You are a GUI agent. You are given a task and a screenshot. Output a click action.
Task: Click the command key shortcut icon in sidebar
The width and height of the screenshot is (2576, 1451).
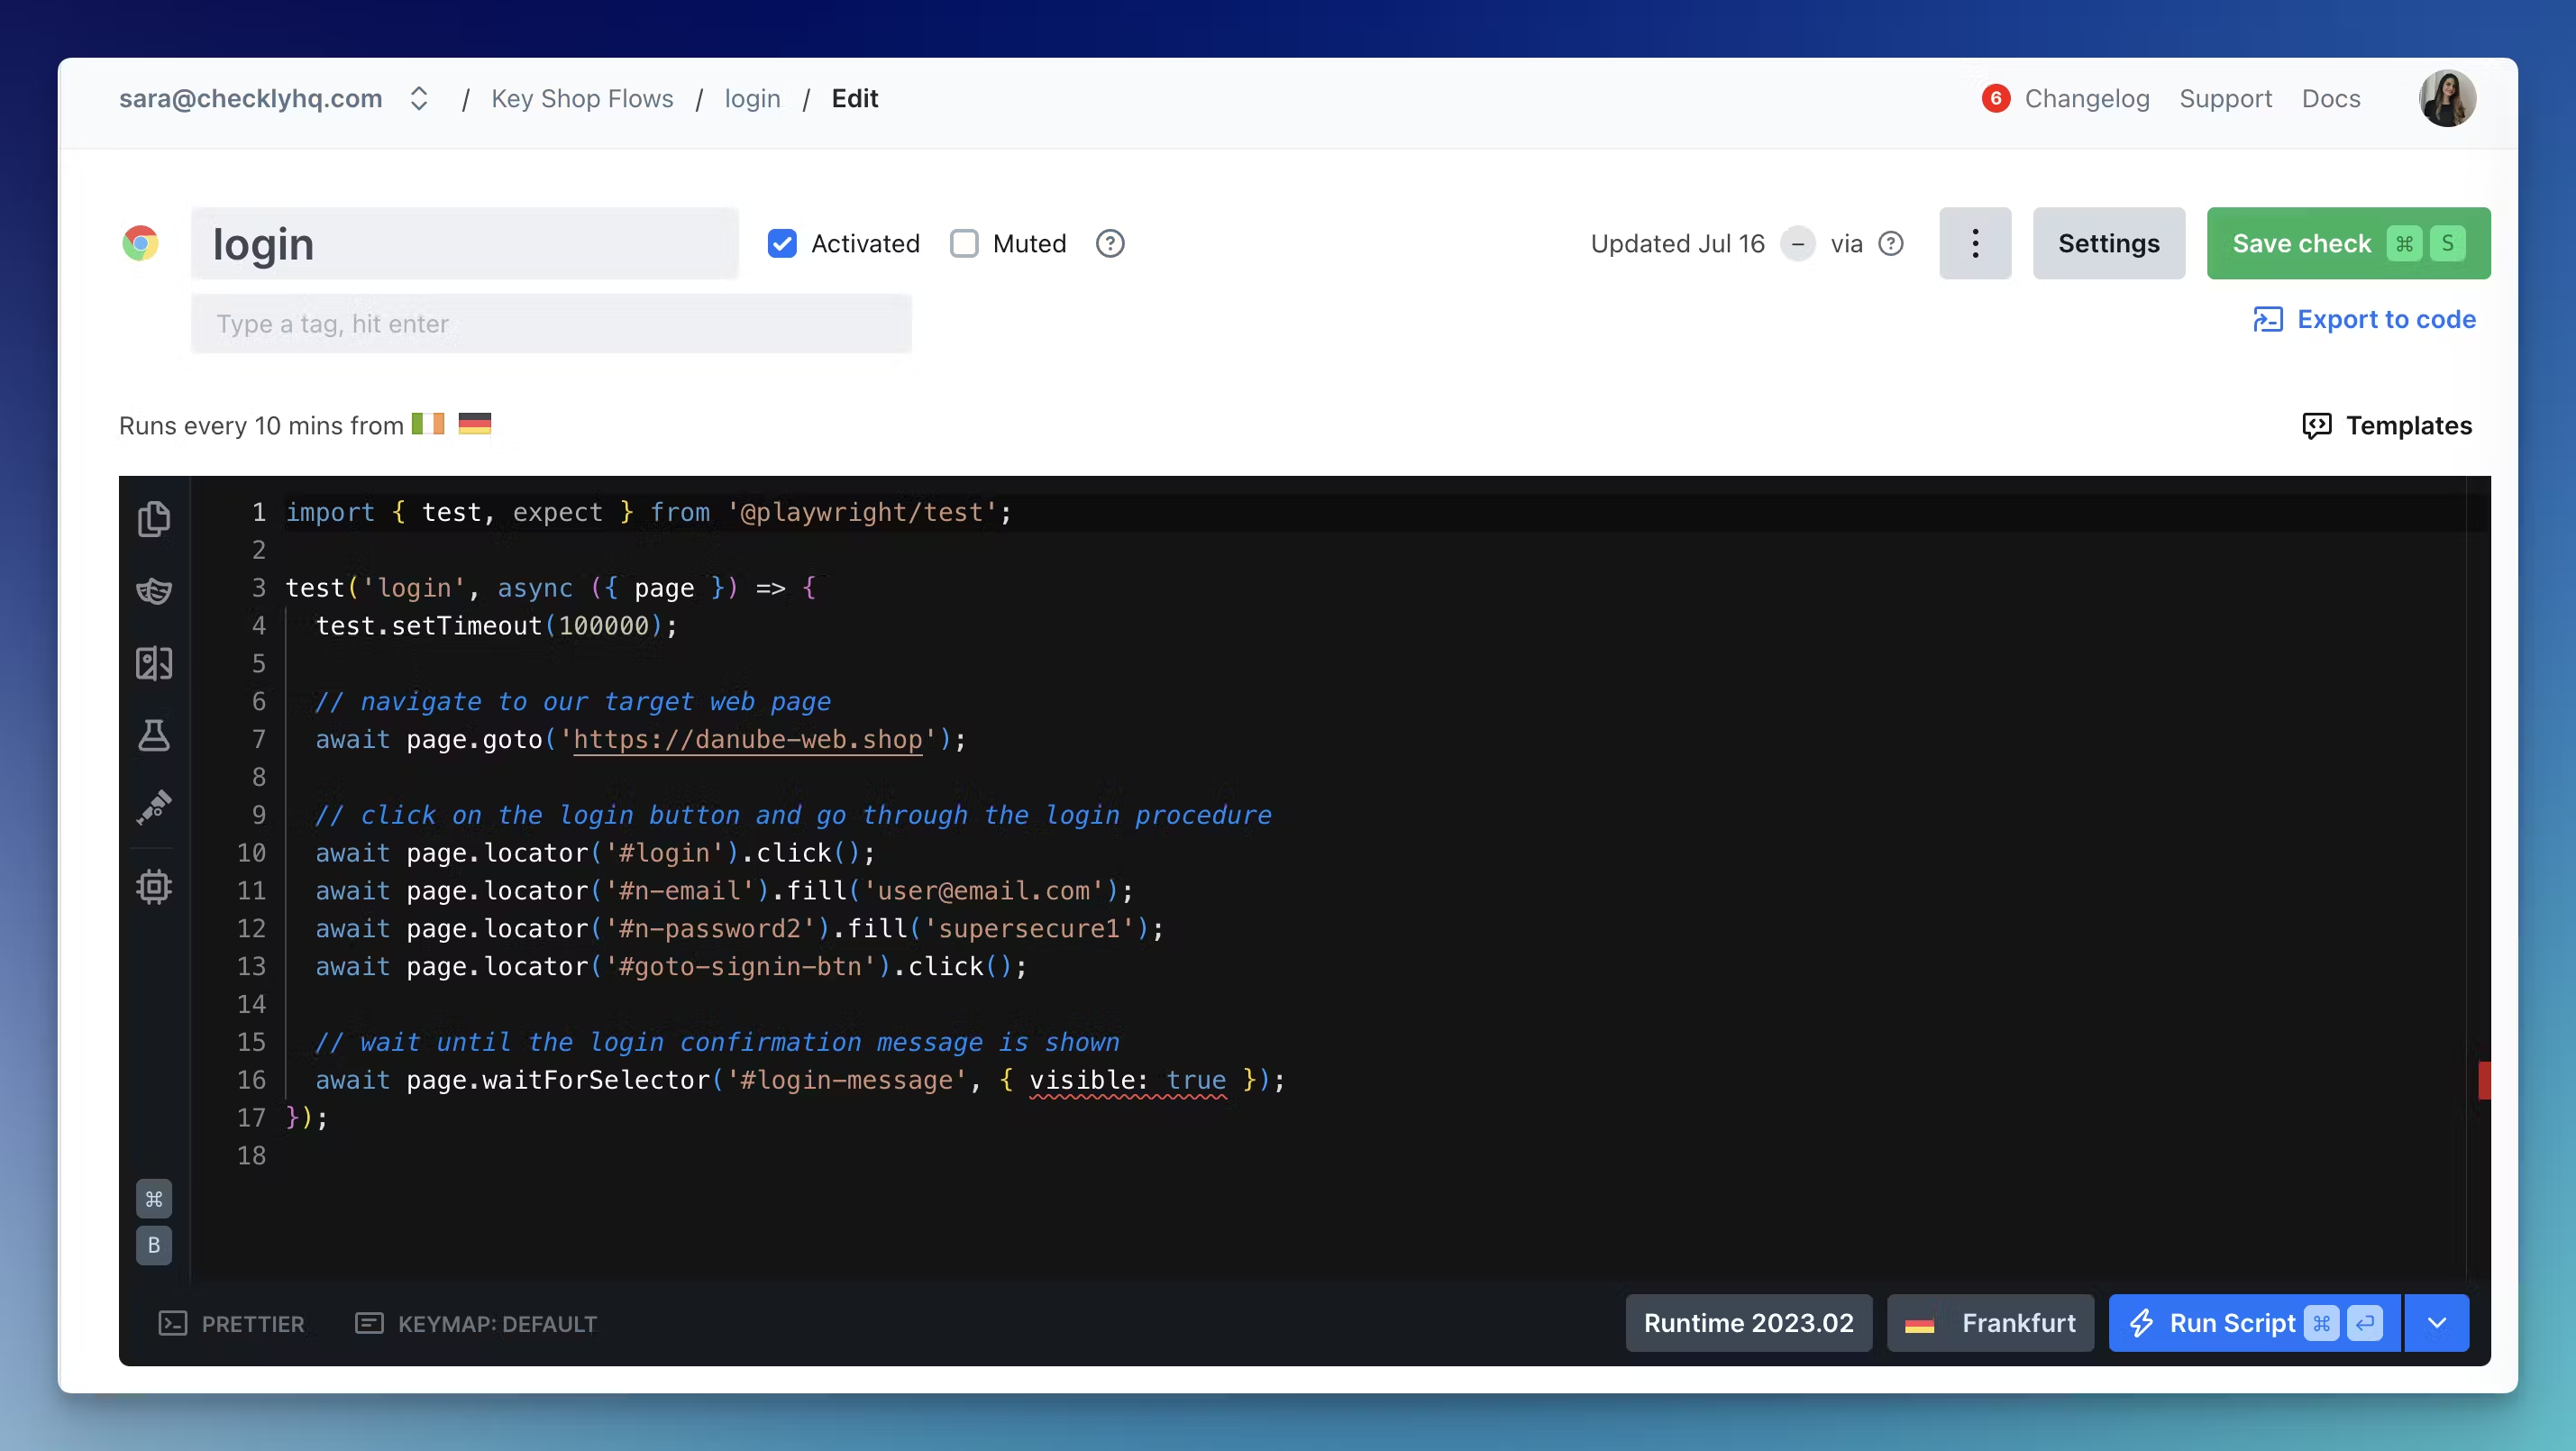153,1198
